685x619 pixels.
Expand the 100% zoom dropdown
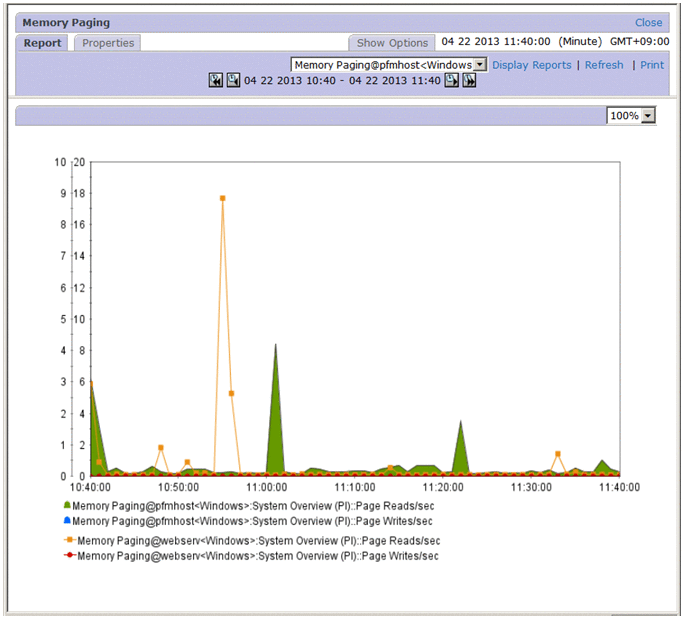pos(648,116)
